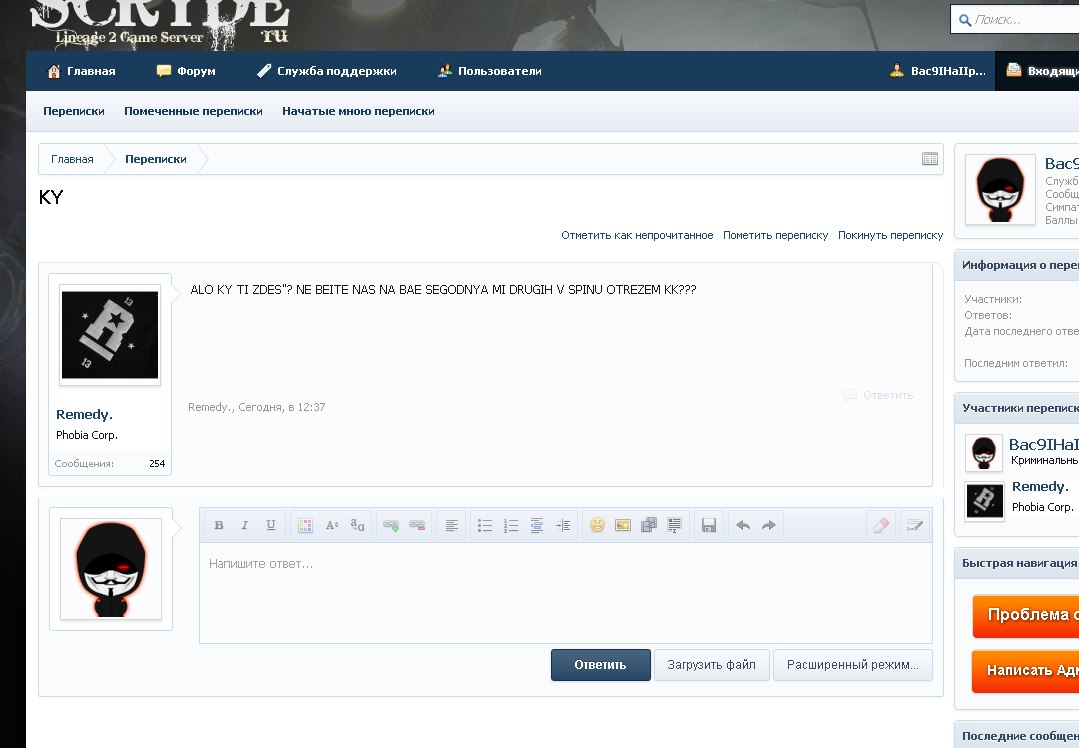Viewport: 1079px width, 748px height.
Task: Insert a bulleted list
Action: click(485, 526)
